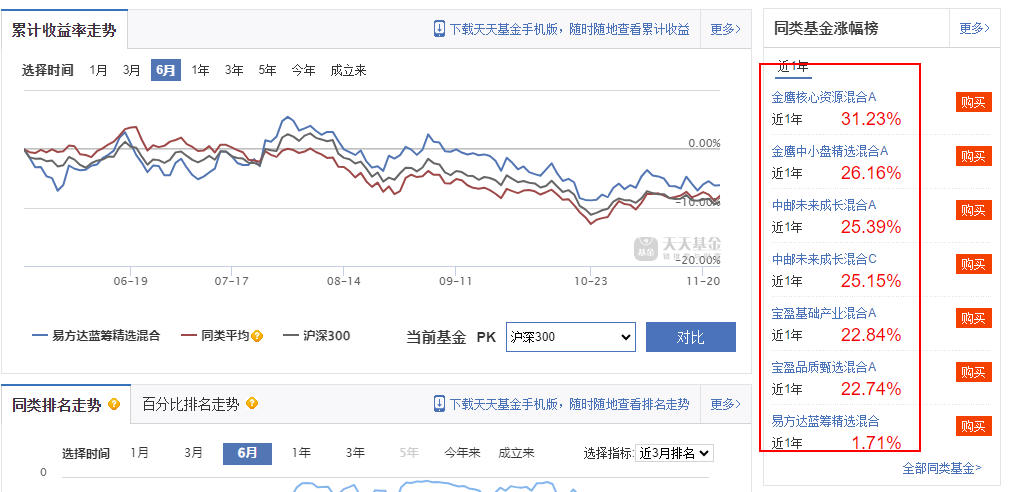
Task: Click the help icon next to 同类平均 legend
Action: pyautogui.click(x=257, y=336)
